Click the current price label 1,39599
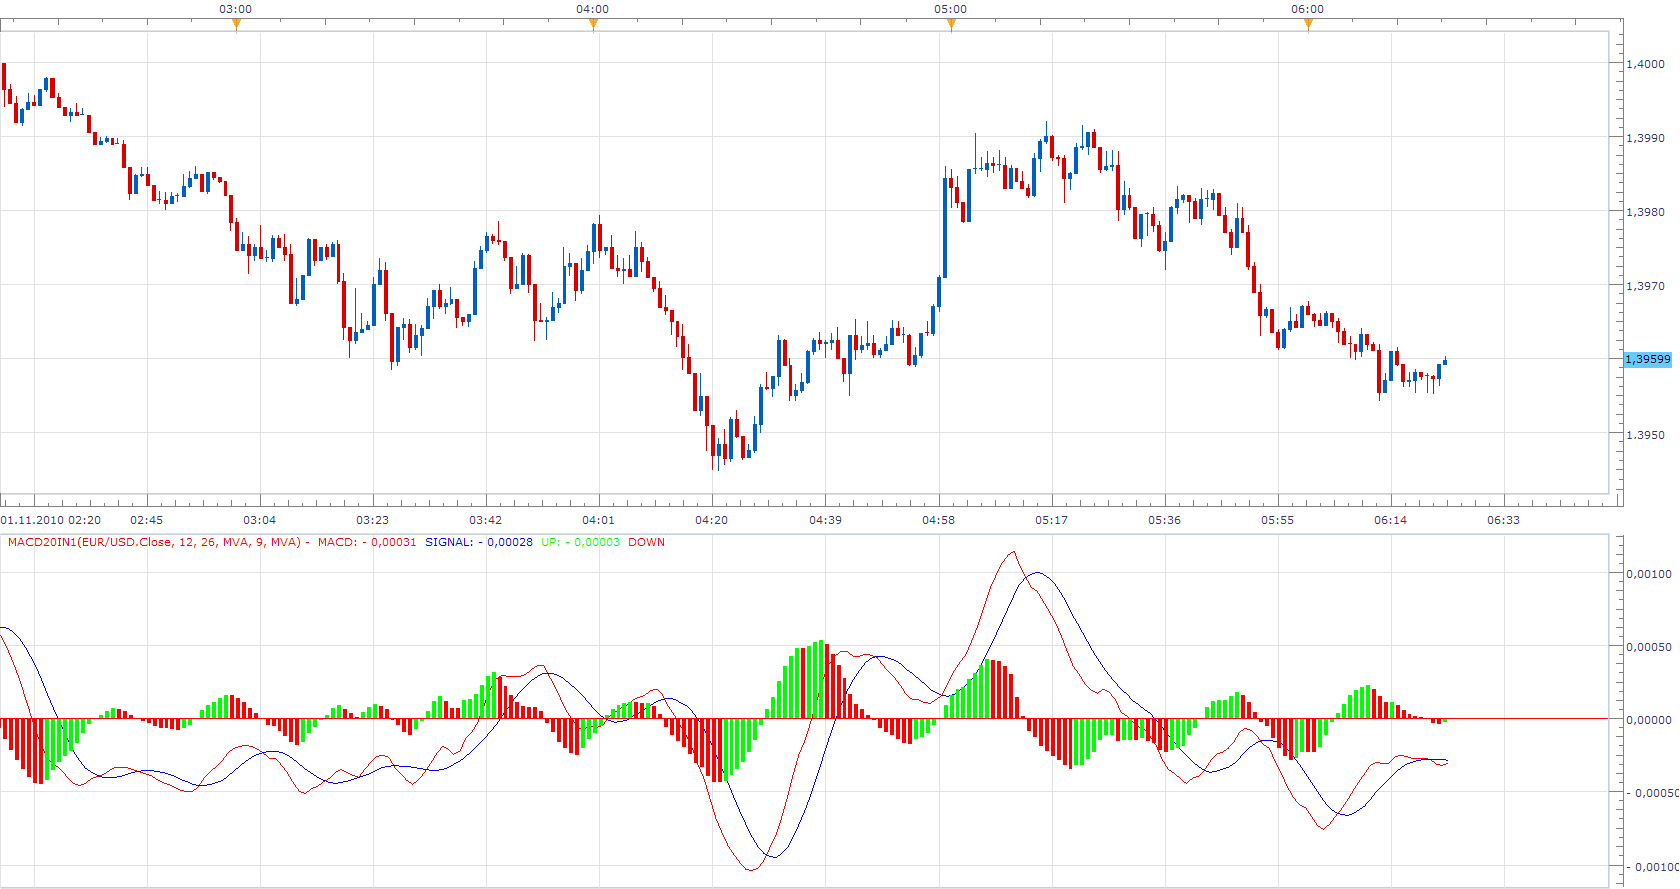Screen dimensions: 1680x889 pos(1647,359)
